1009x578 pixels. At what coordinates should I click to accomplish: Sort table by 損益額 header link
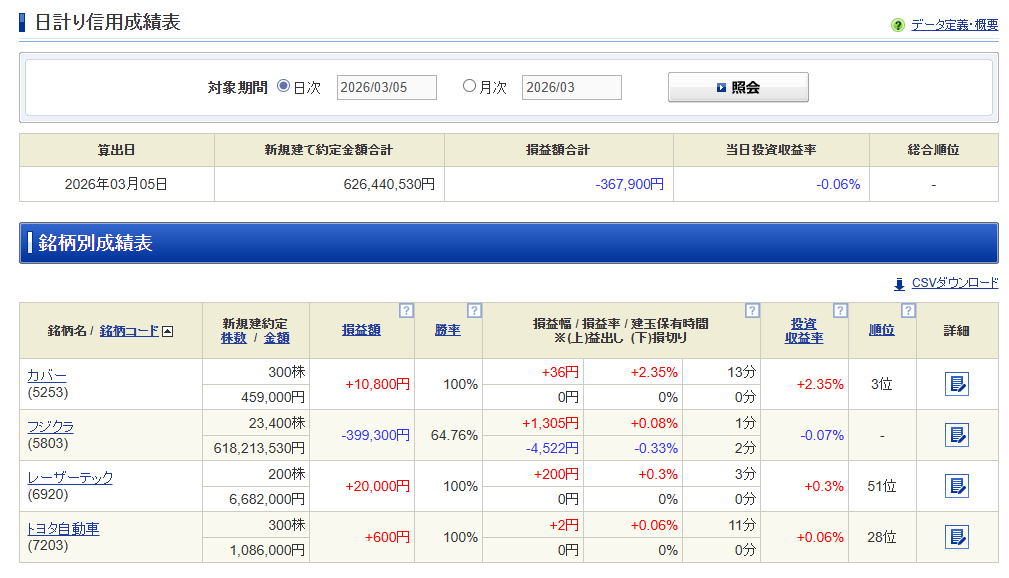361,330
